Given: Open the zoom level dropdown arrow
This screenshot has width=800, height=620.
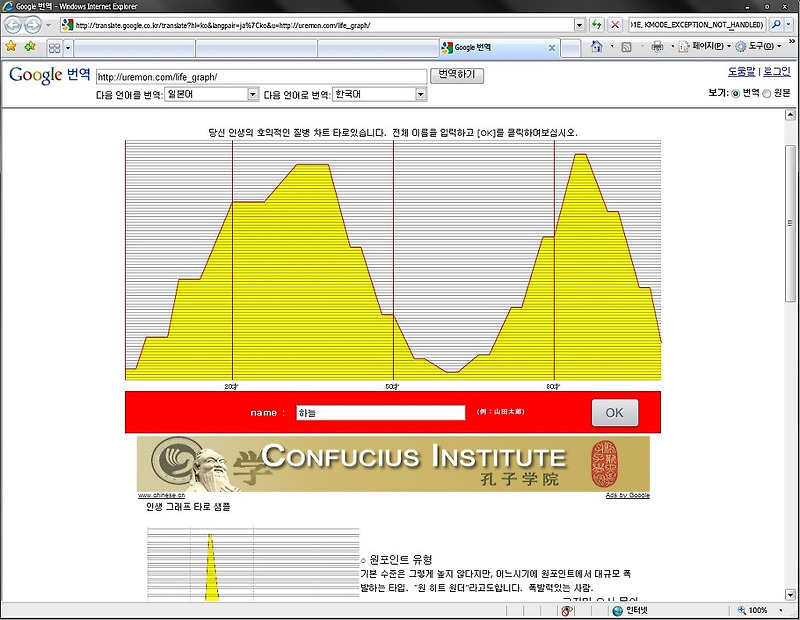Looking at the screenshot, I should 781,610.
